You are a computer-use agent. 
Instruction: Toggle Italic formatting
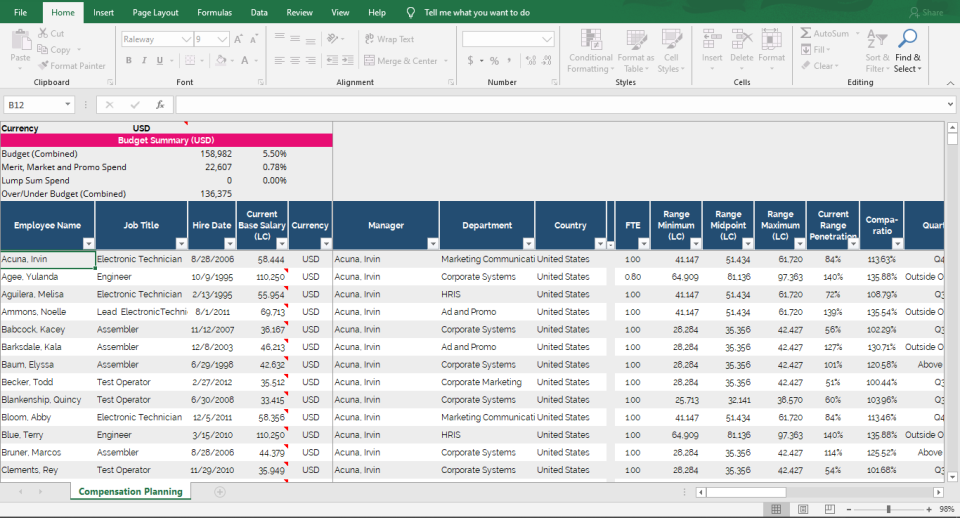(144, 61)
